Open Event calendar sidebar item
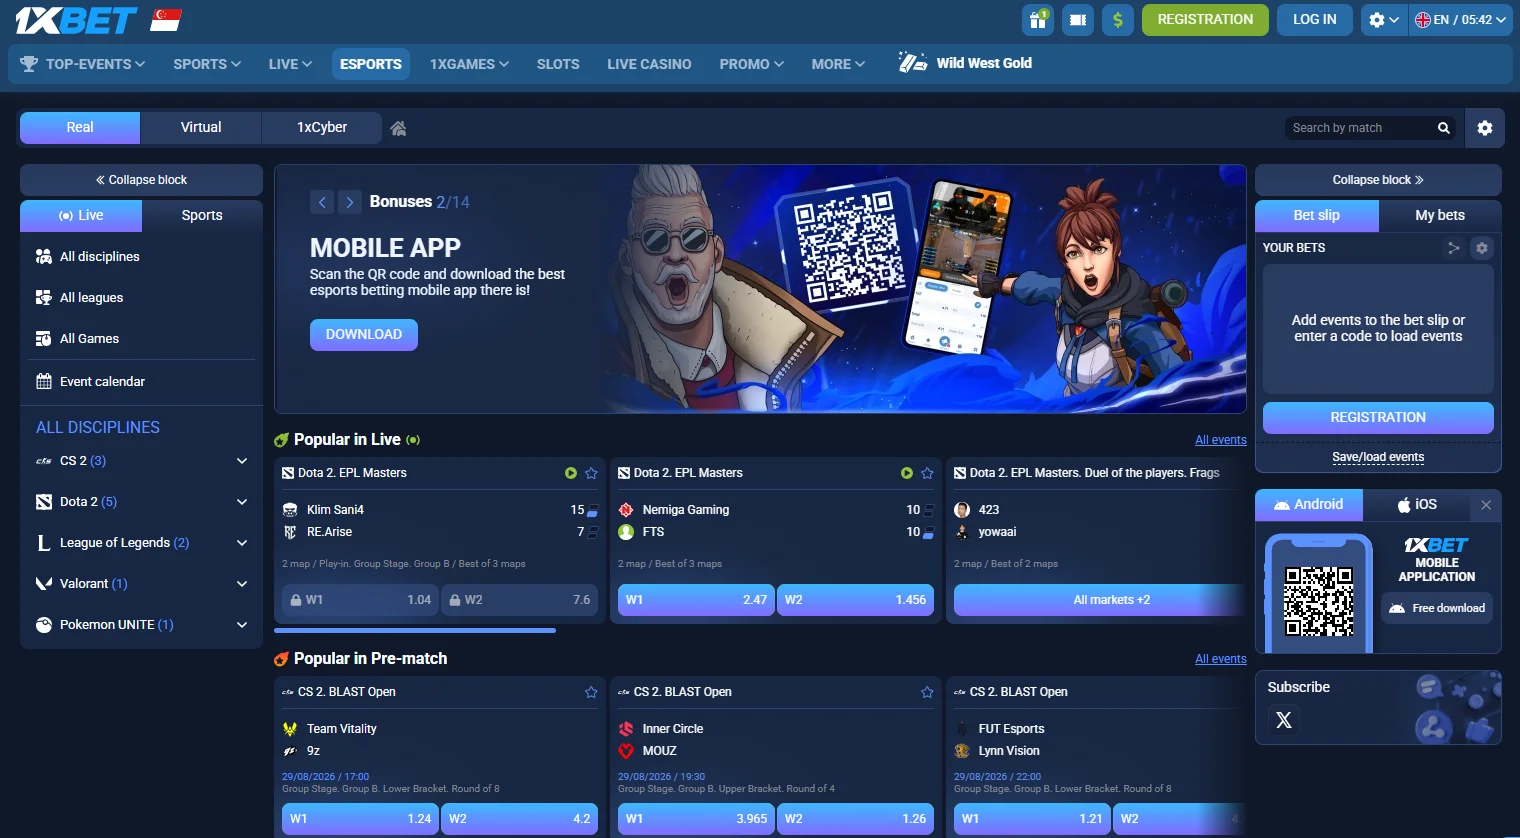 140,382
